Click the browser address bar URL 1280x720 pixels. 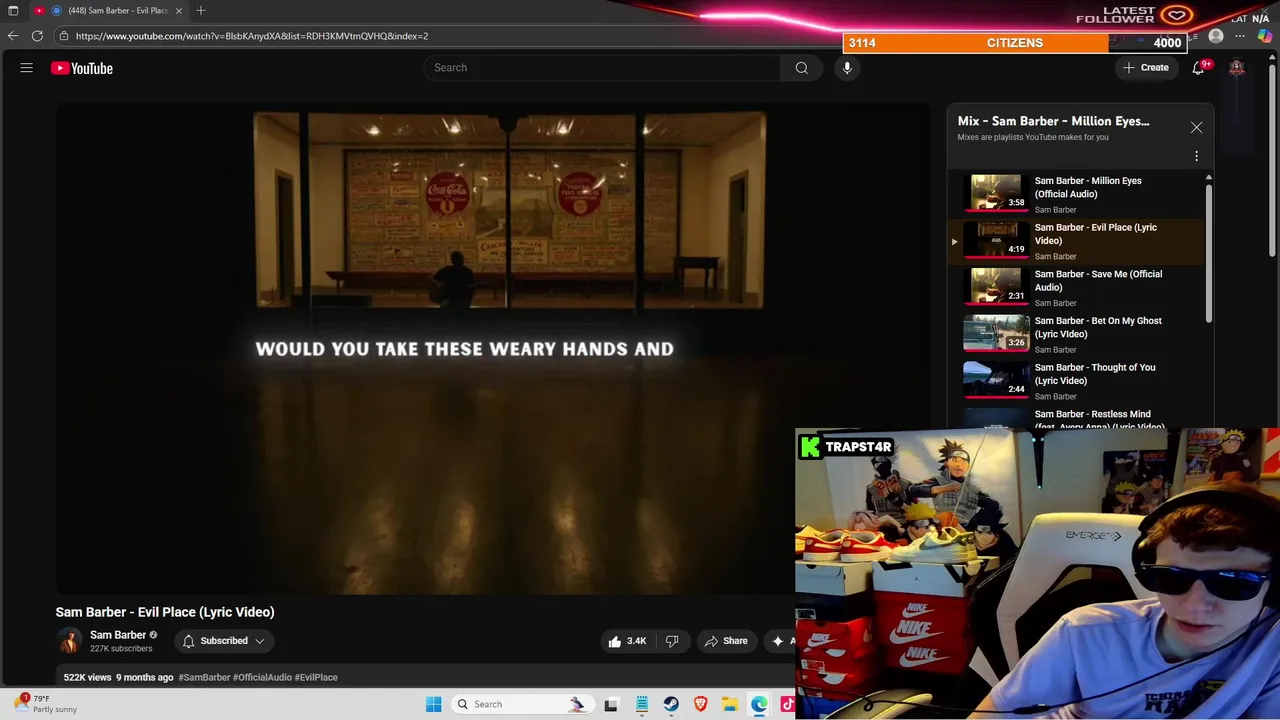[x=252, y=36]
